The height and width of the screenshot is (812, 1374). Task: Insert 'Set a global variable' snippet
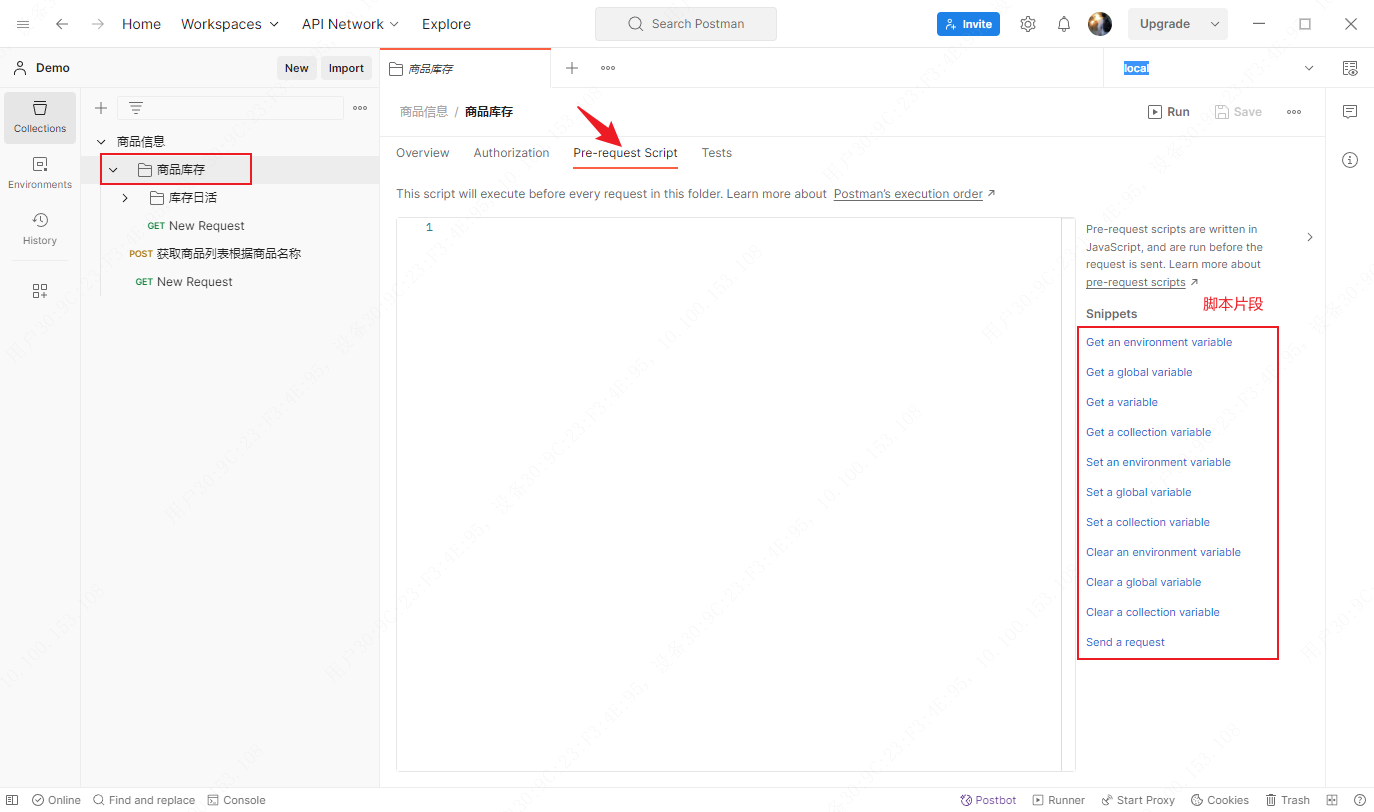click(1139, 492)
